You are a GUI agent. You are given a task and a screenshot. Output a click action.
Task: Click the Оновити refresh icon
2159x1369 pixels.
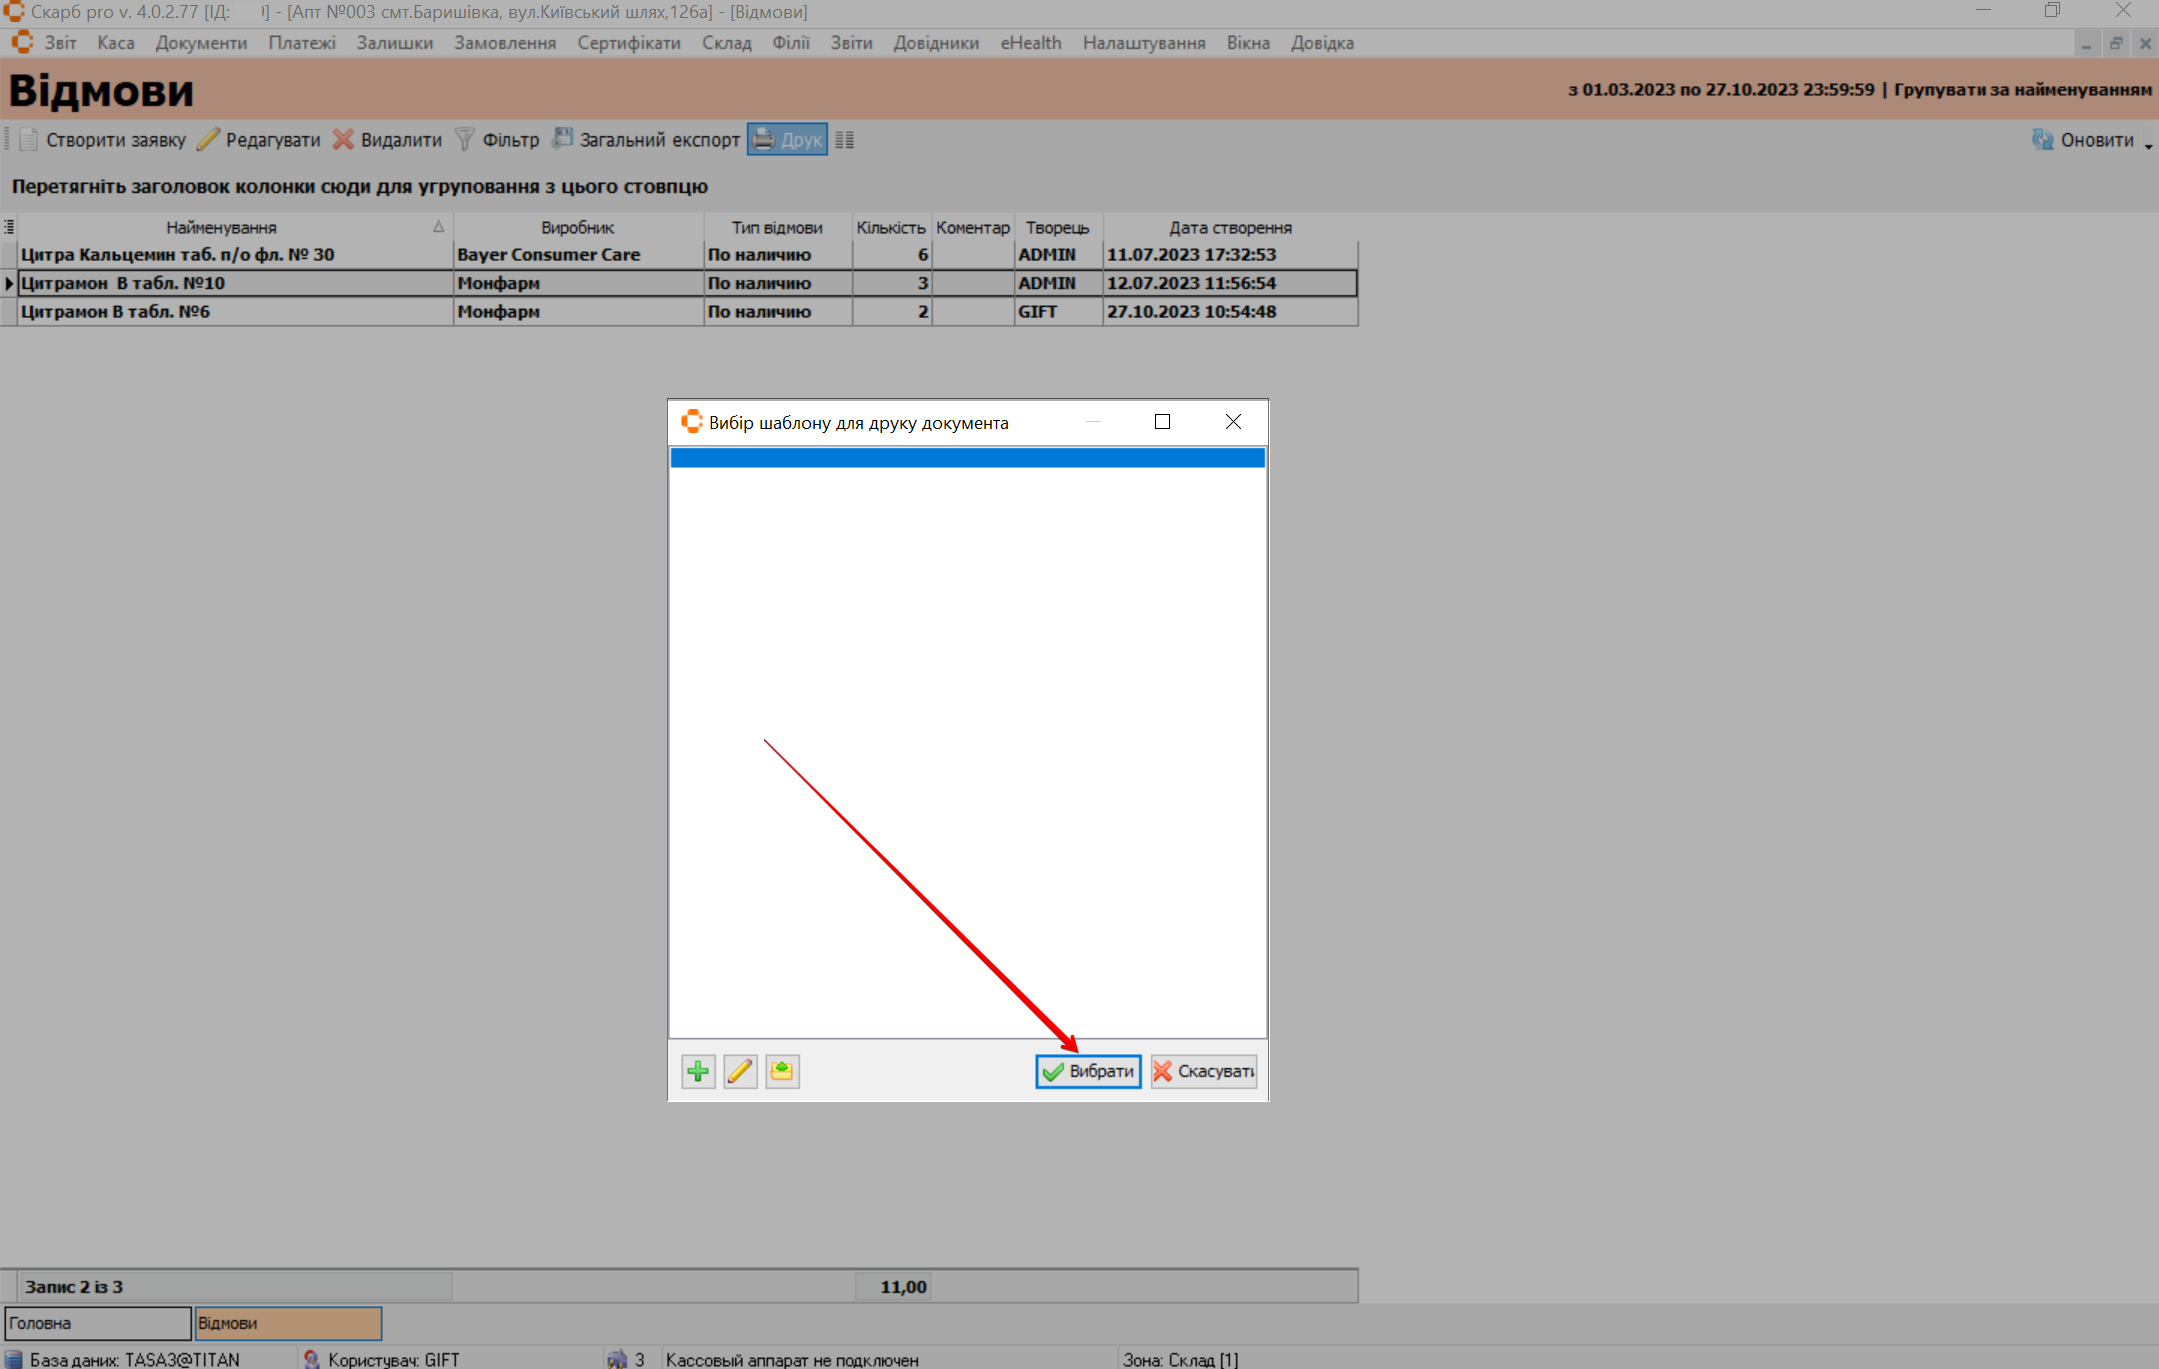2042,140
